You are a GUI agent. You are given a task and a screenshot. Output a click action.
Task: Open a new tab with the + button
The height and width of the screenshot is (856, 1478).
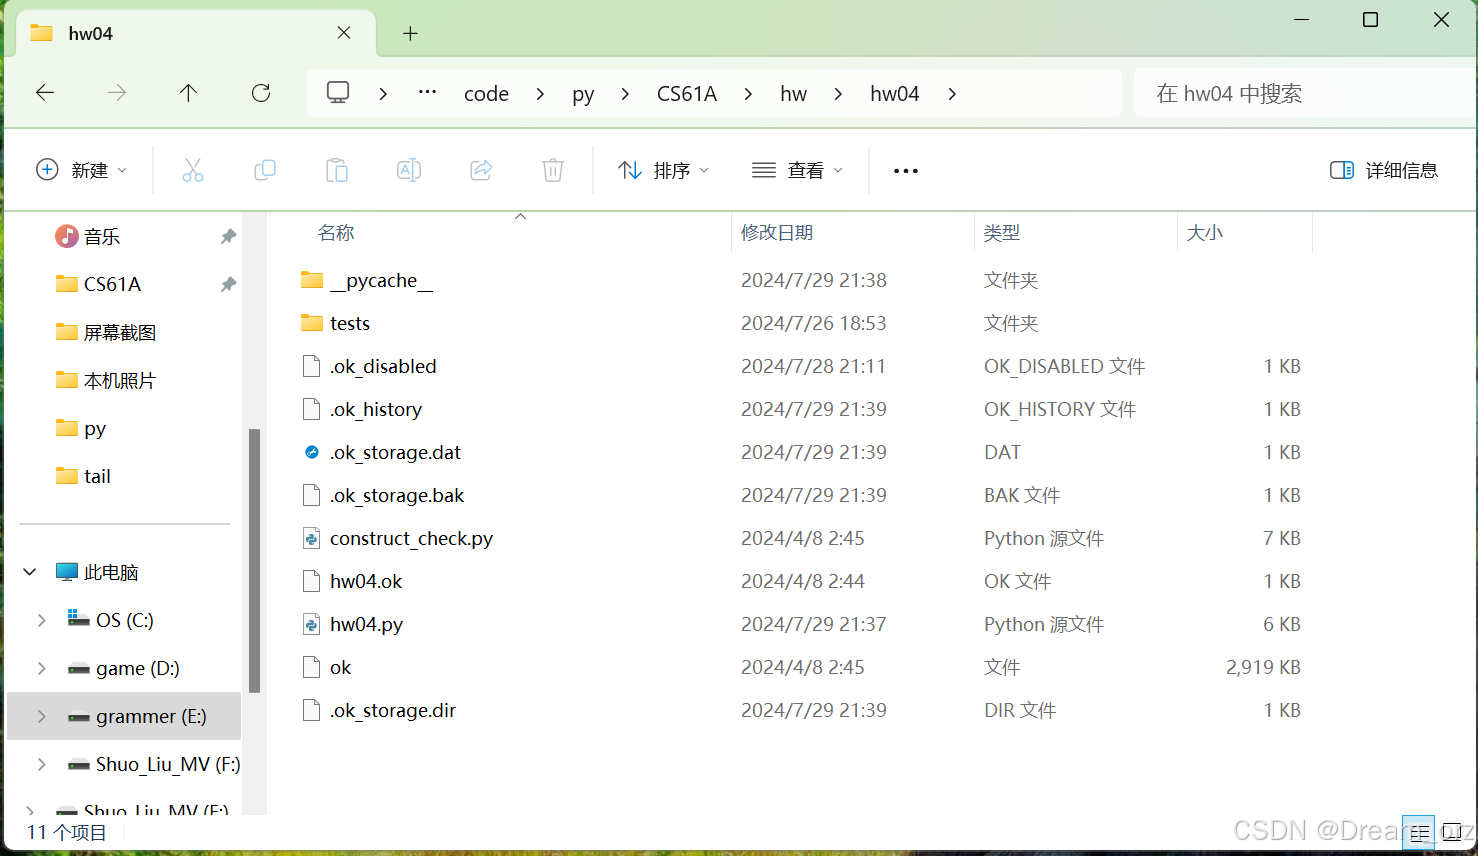[410, 33]
